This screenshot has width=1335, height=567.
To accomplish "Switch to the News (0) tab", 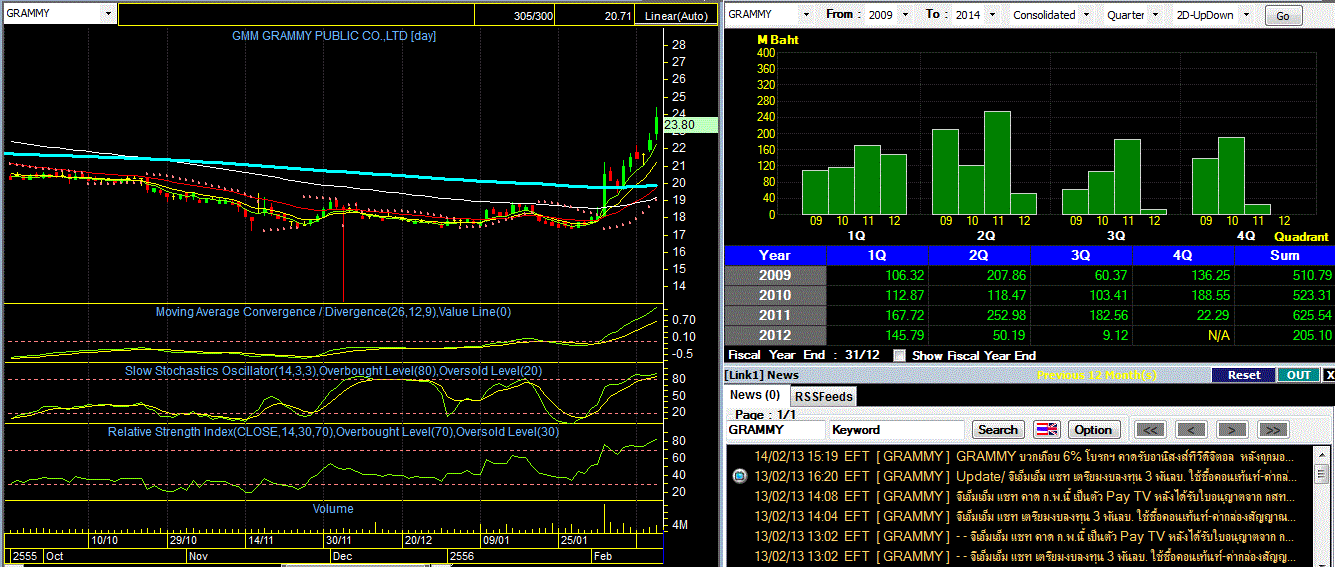I will coord(754,395).
